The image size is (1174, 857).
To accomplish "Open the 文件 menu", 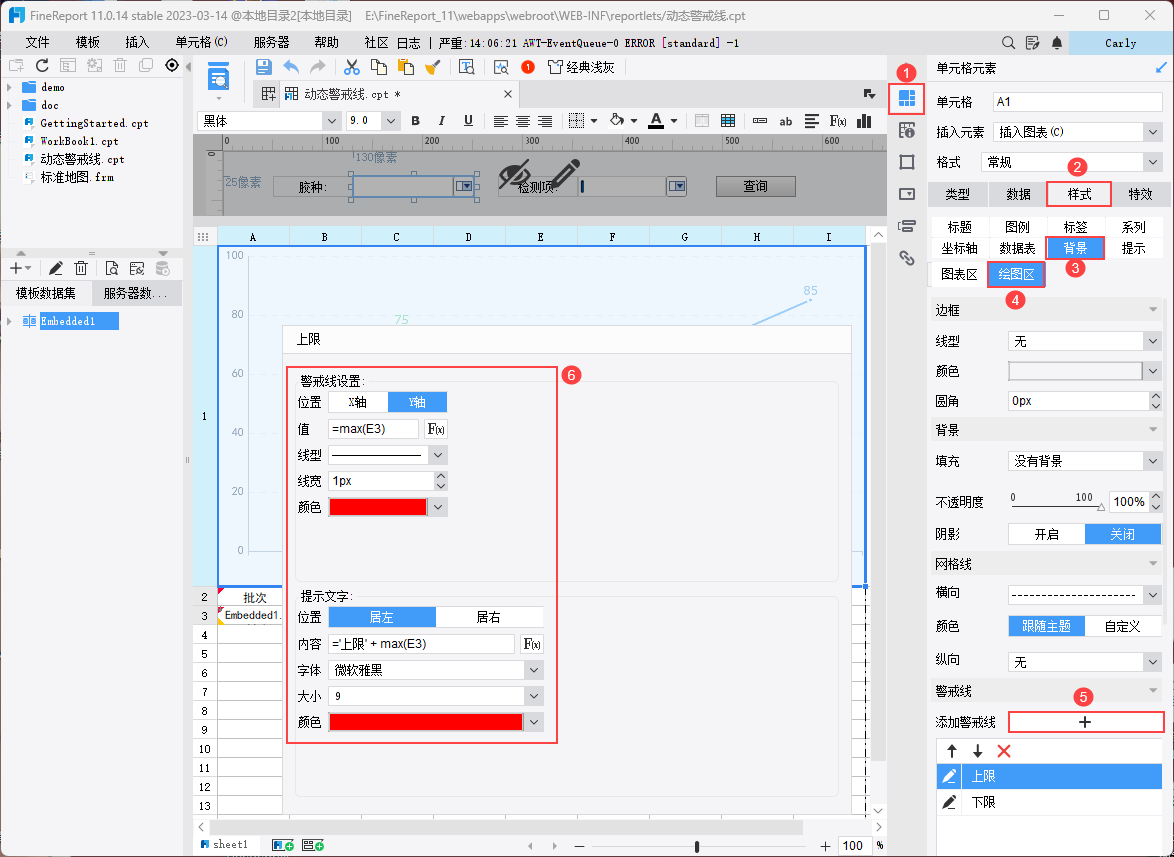I will [x=37, y=43].
